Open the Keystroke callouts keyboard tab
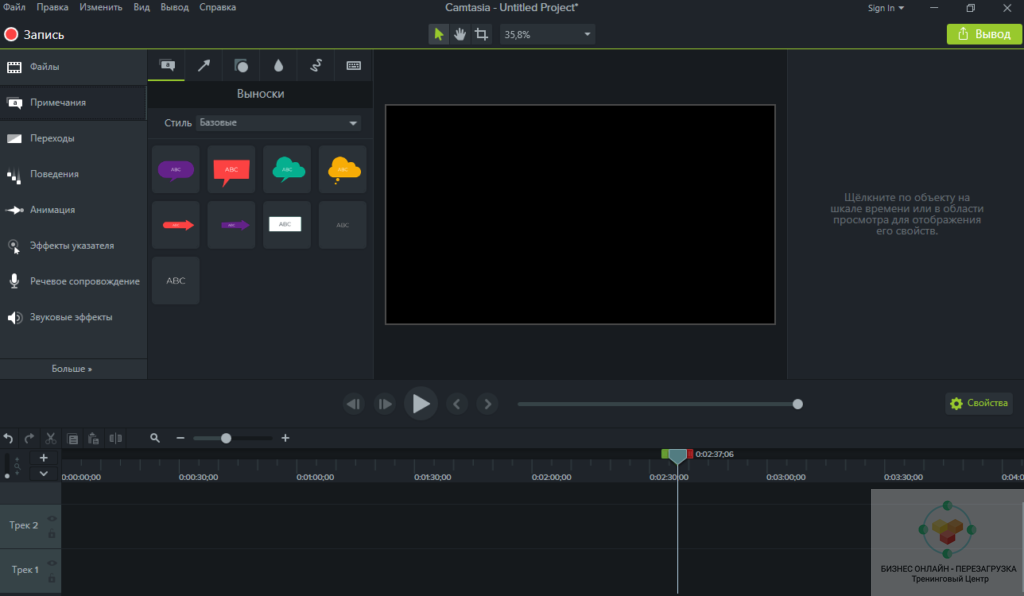 353,66
